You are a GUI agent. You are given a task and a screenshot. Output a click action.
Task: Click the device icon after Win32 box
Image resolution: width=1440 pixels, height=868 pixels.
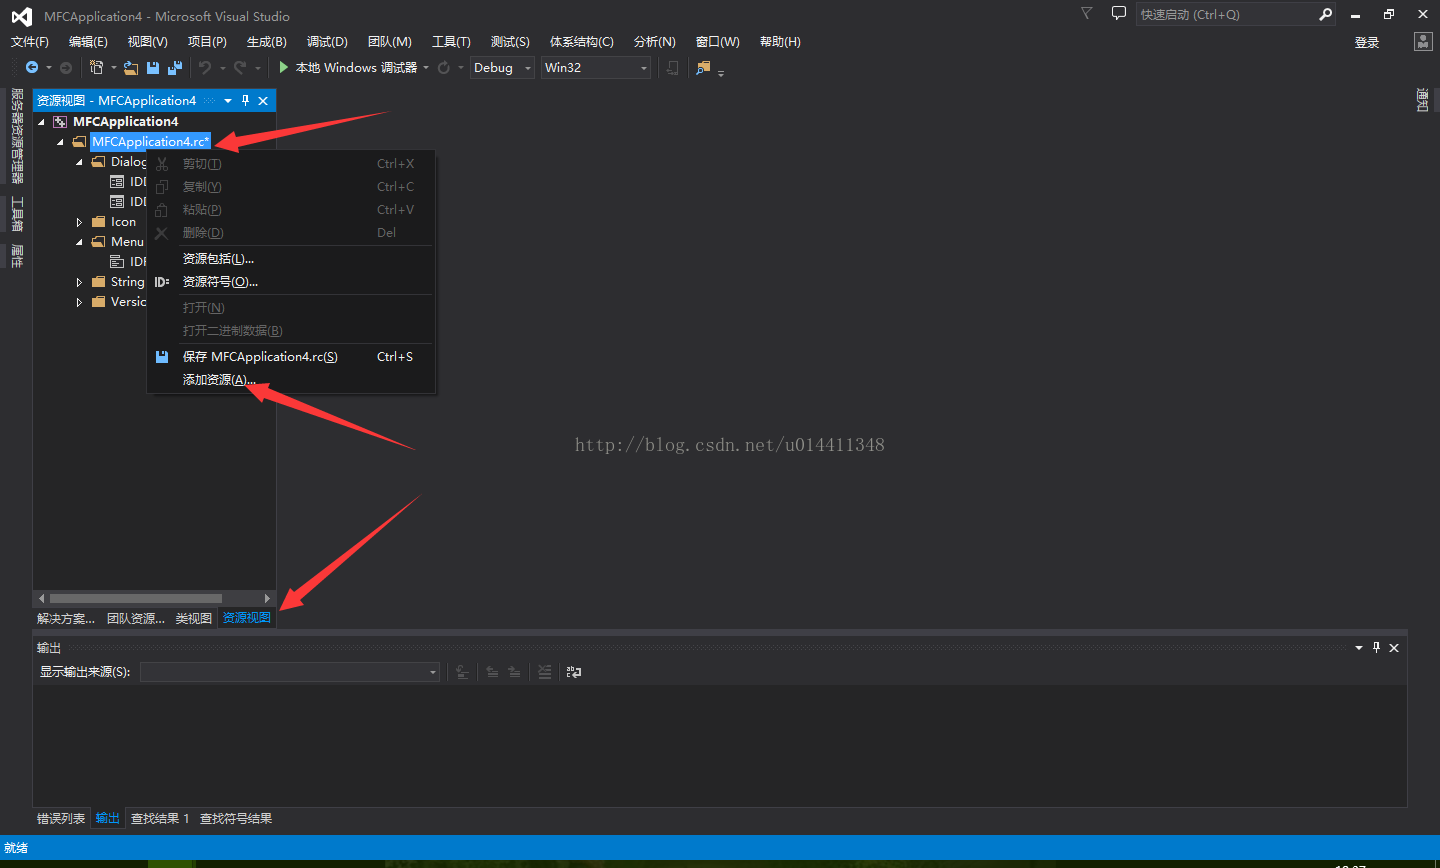point(672,67)
